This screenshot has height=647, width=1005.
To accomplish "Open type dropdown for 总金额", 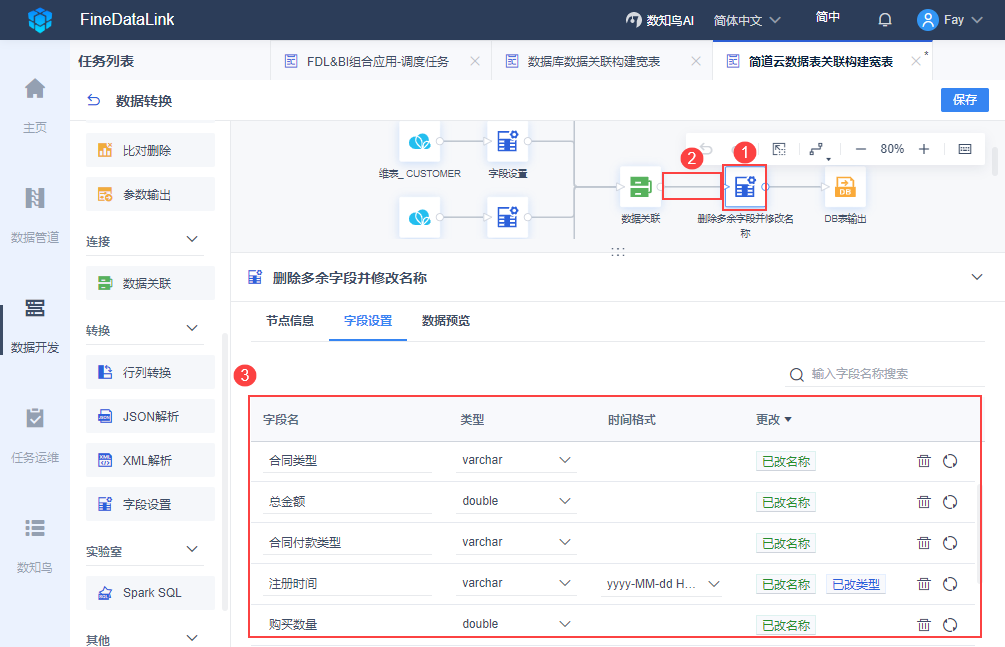I will click(516, 501).
